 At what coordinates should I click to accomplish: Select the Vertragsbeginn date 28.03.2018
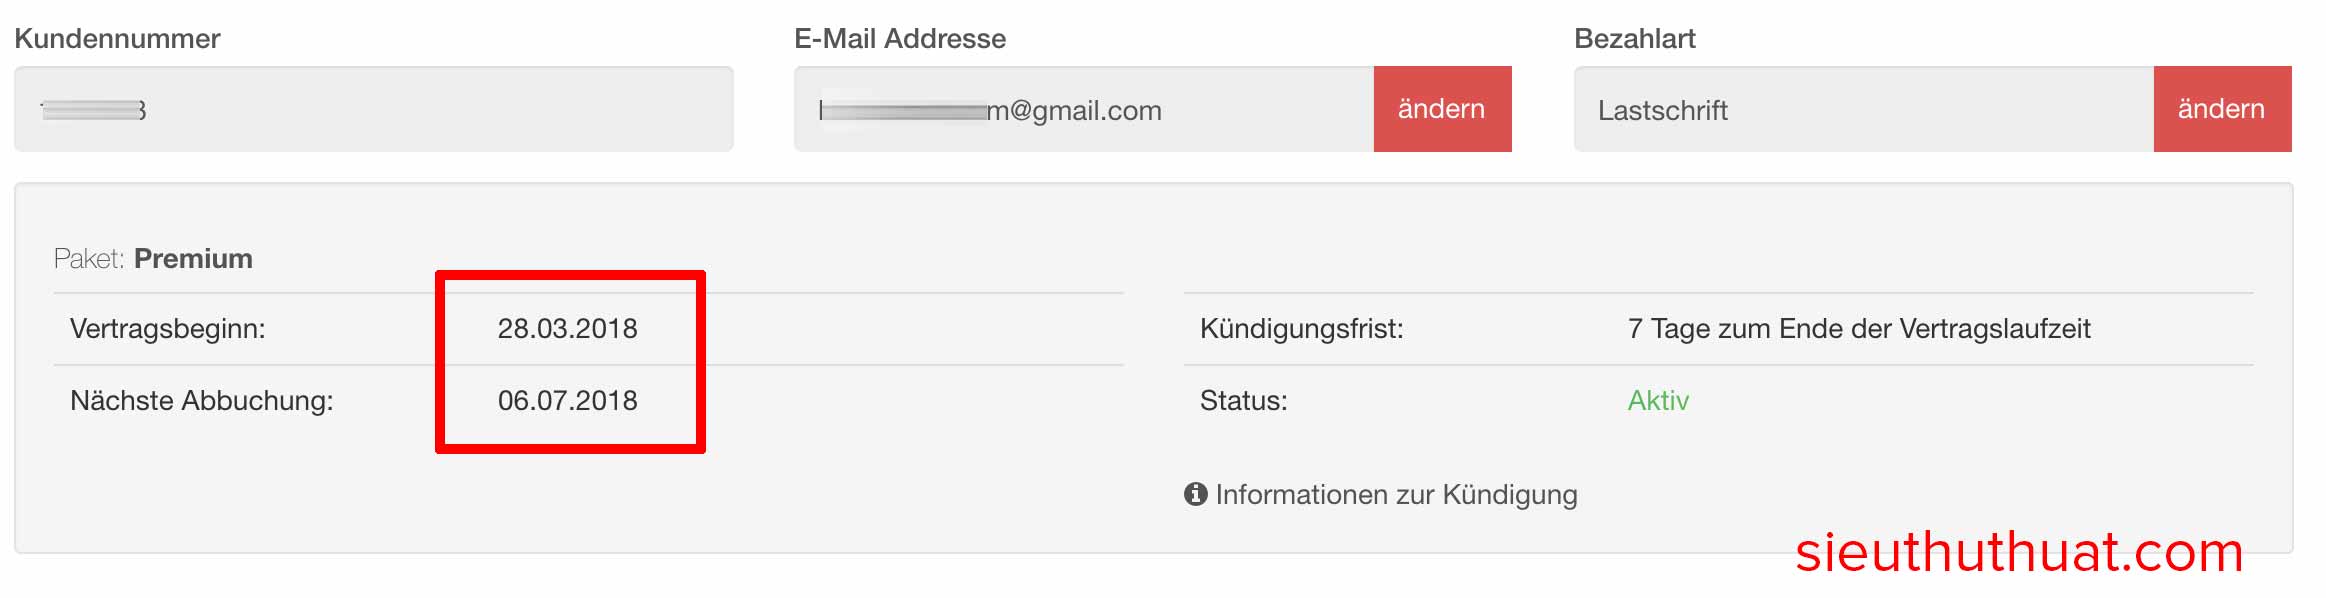(567, 328)
